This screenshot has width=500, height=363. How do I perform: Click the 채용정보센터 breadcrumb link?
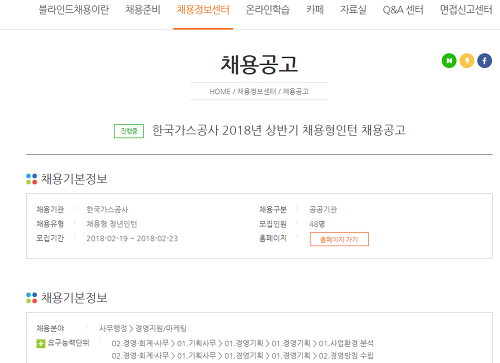pyautogui.click(x=257, y=91)
